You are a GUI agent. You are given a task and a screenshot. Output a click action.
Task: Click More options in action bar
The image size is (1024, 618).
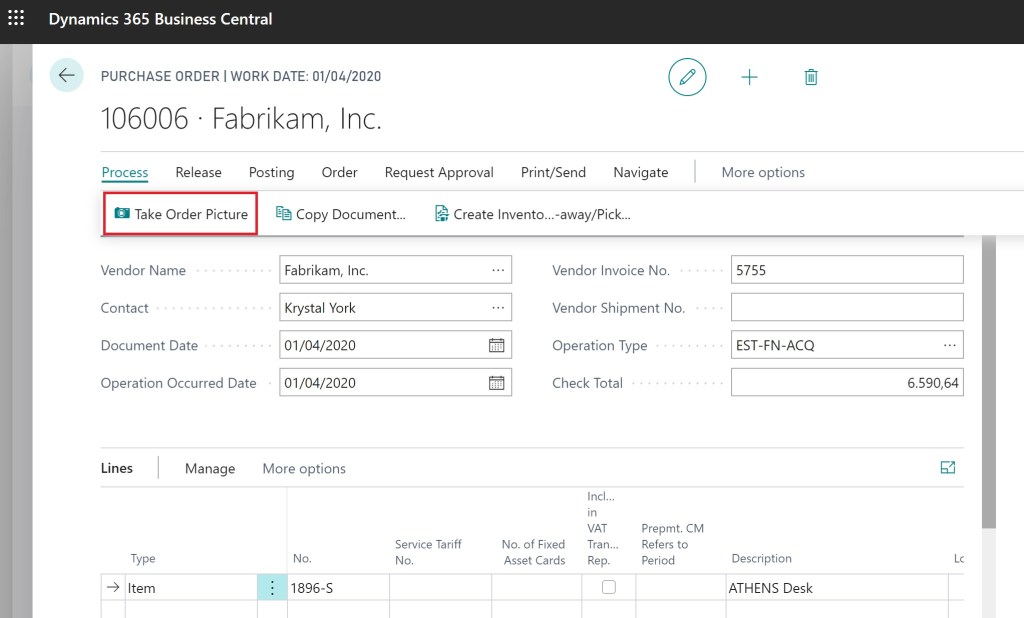click(x=763, y=172)
